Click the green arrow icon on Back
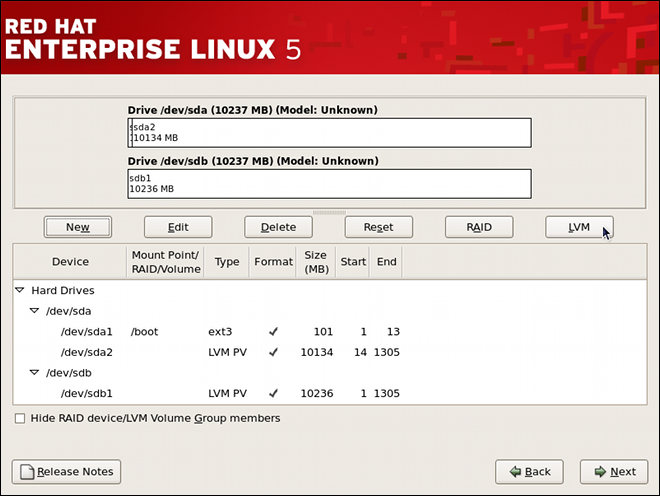Viewport: 660px width, 496px height. click(515, 472)
